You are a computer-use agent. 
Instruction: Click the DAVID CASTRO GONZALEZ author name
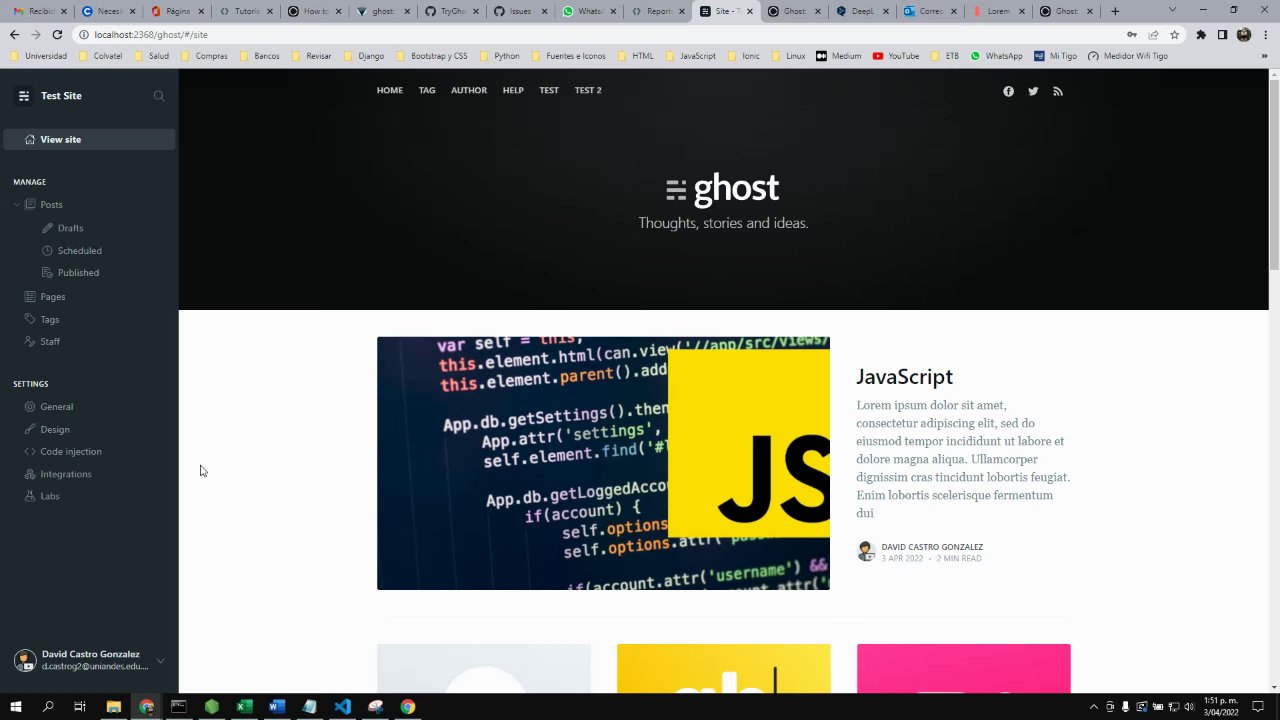(932, 547)
